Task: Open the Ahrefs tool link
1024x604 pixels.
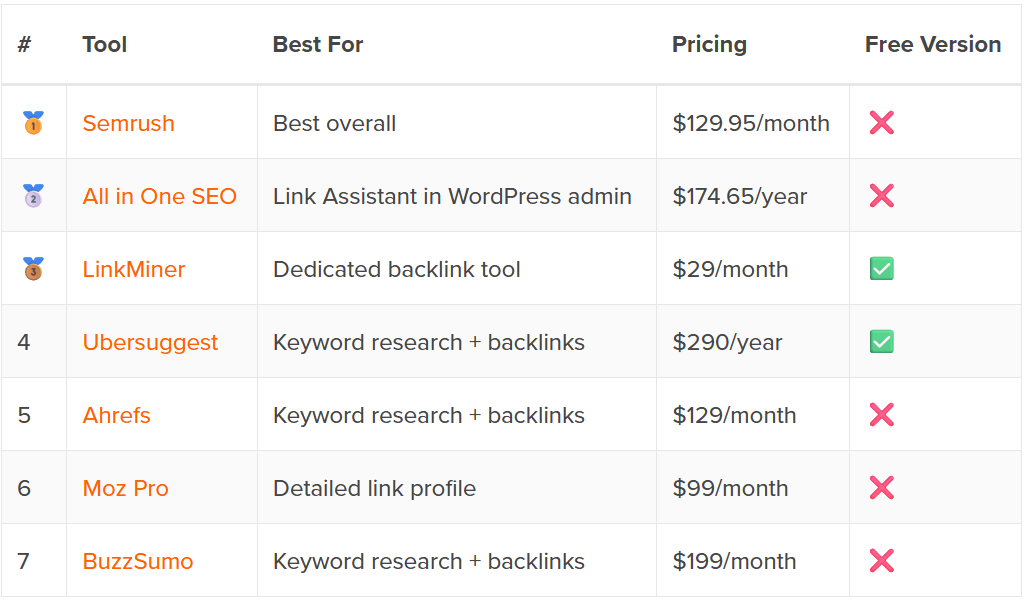Action: (116, 415)
